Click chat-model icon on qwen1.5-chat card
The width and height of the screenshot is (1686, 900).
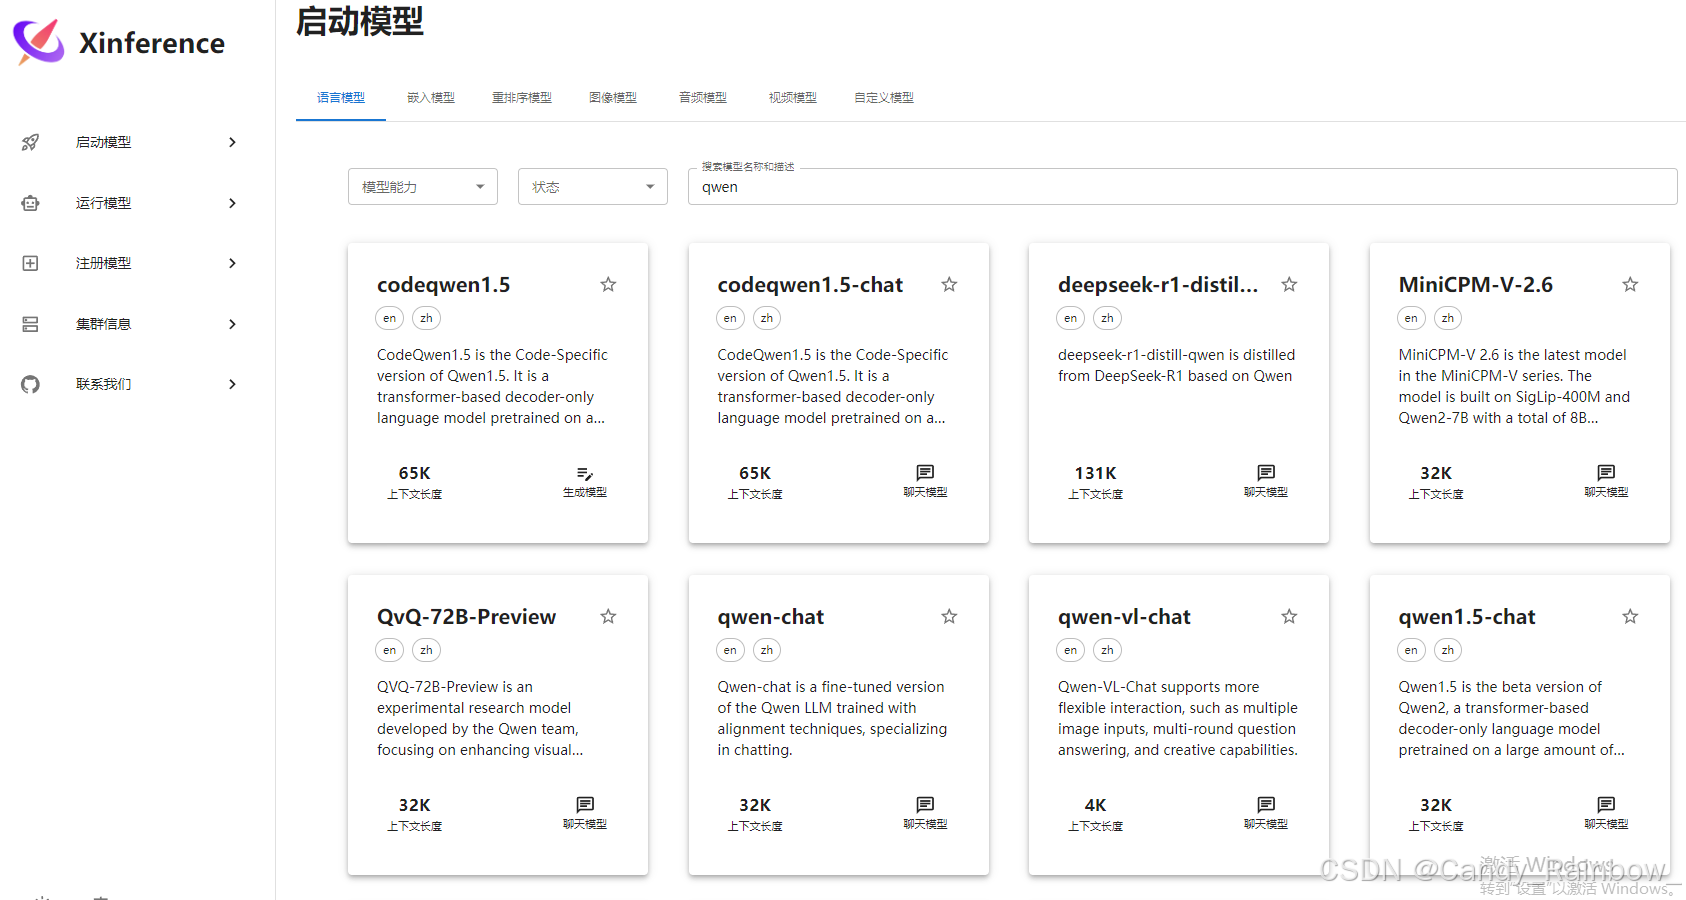[1606, 804]
